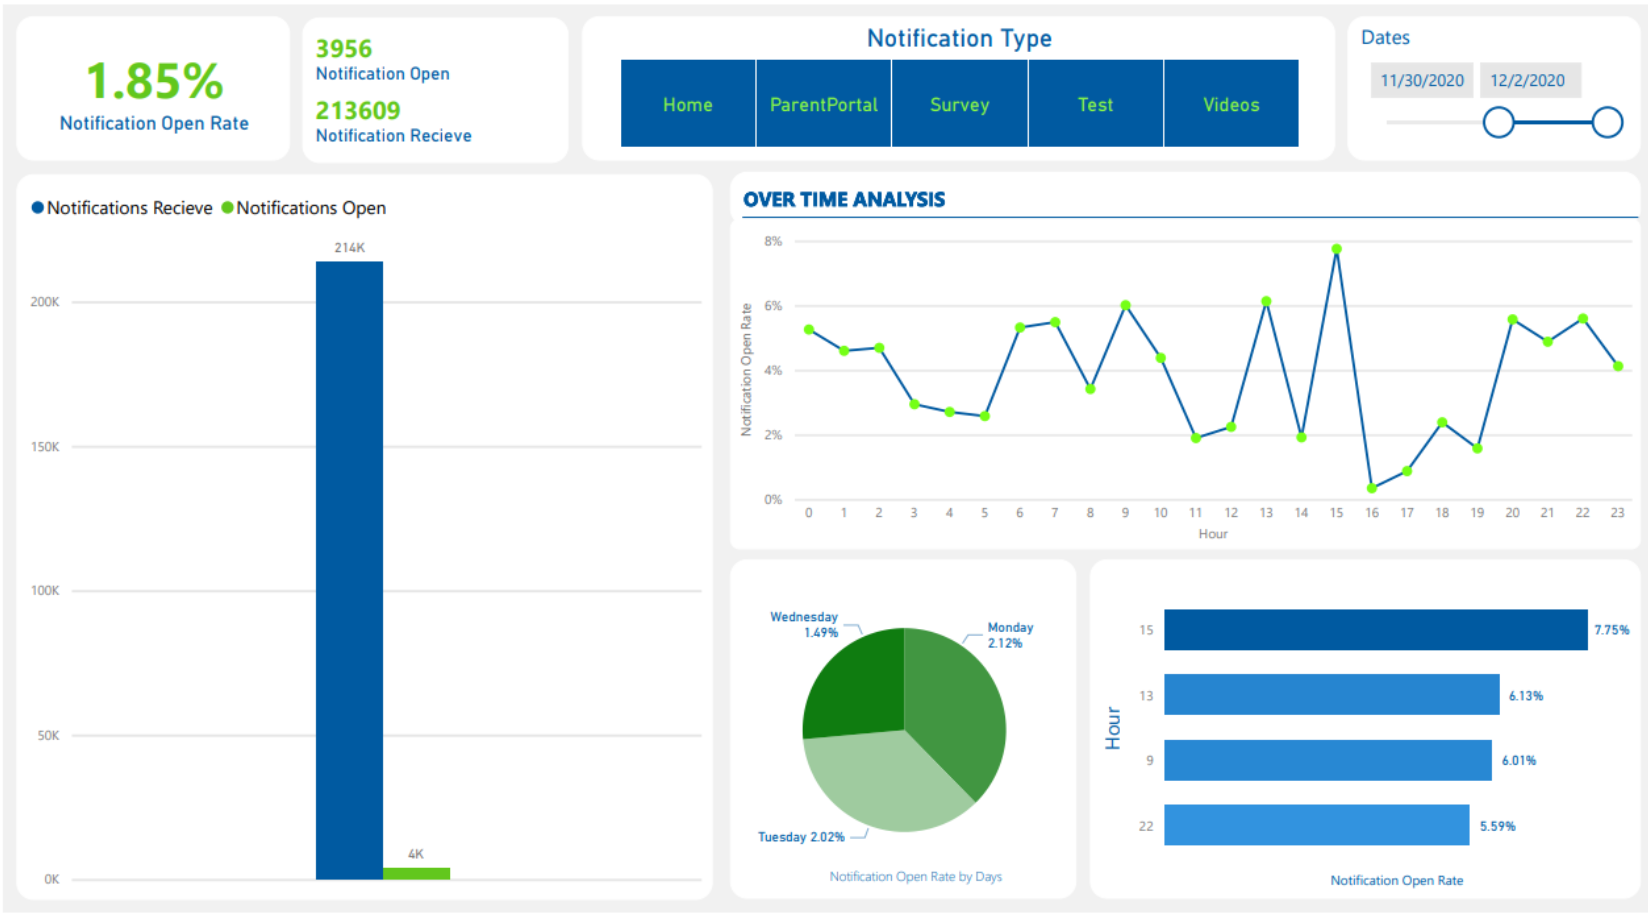Screen dimensions: 1648x916
Task: Click the Notifications Open legend marker
Action: click(x=227, y=208)
